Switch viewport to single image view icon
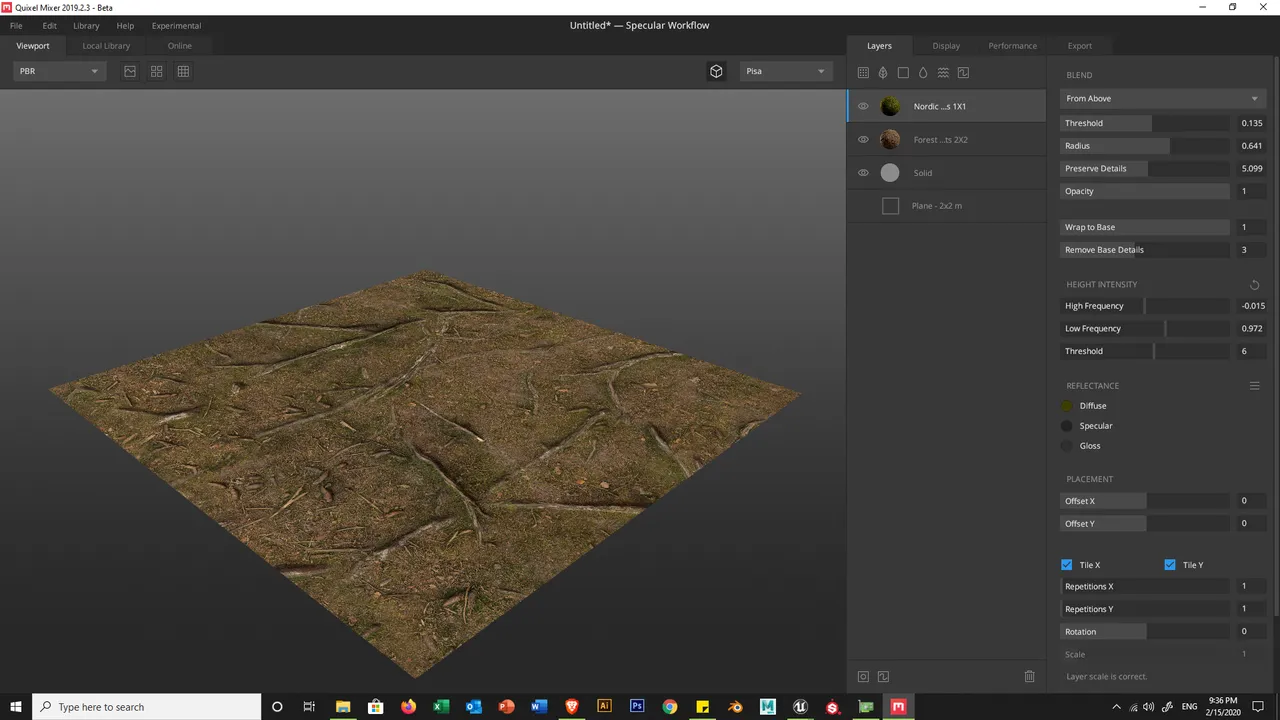Viewport: 1280px width, 720px height. 130,71
